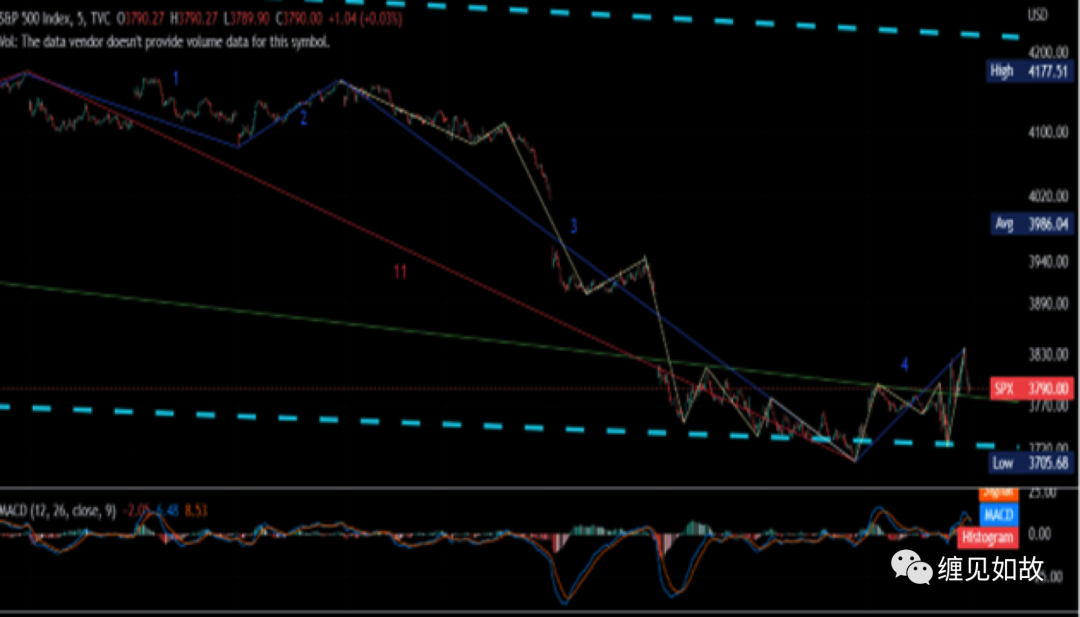The width and height of the screenshot is (1080, 617).
Task: Select the red 11 label annotation
Action: [x=400, y=272]
